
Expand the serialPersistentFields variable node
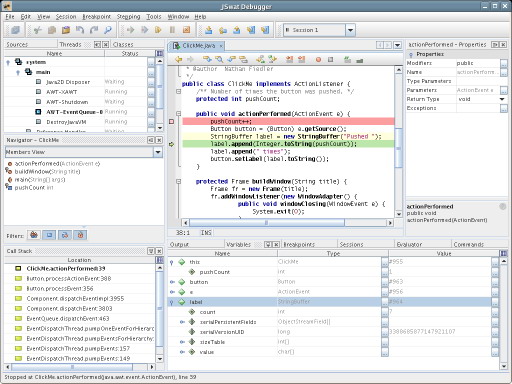(182, 322)
